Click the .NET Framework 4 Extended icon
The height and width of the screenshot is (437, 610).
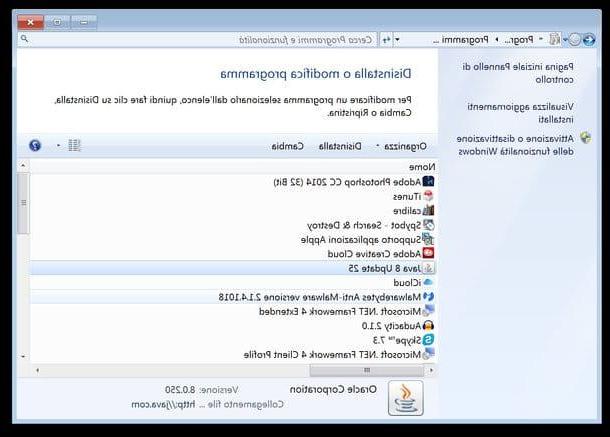coord(428,311)
